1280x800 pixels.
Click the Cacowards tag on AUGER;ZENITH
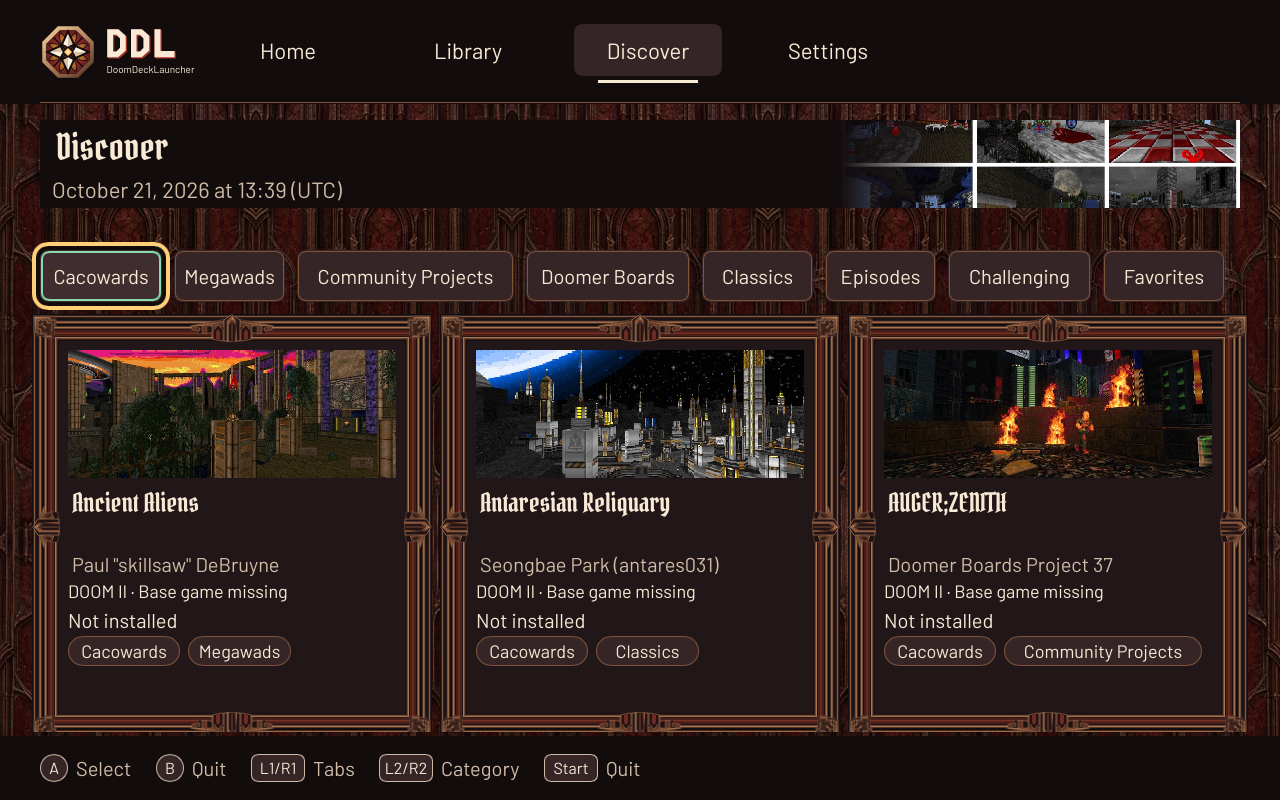point(940,652)
